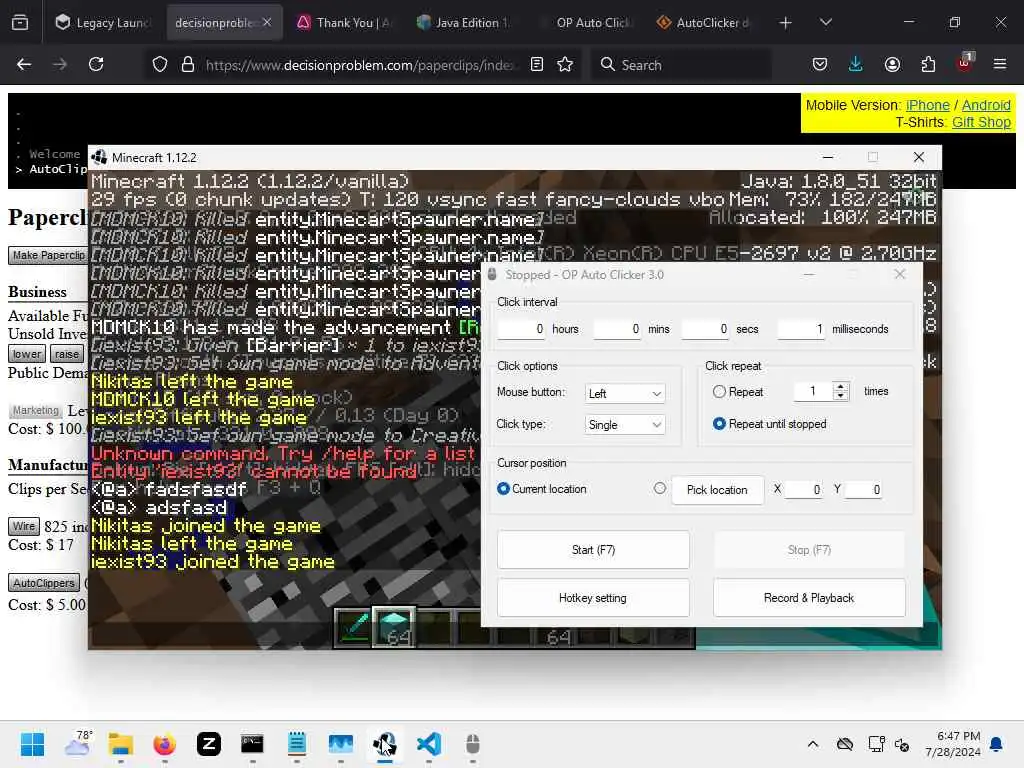Viewport: 1024px width, 768px height.
Task: Open Firefox hamburger application menu
Action: tap(1000, 64)
